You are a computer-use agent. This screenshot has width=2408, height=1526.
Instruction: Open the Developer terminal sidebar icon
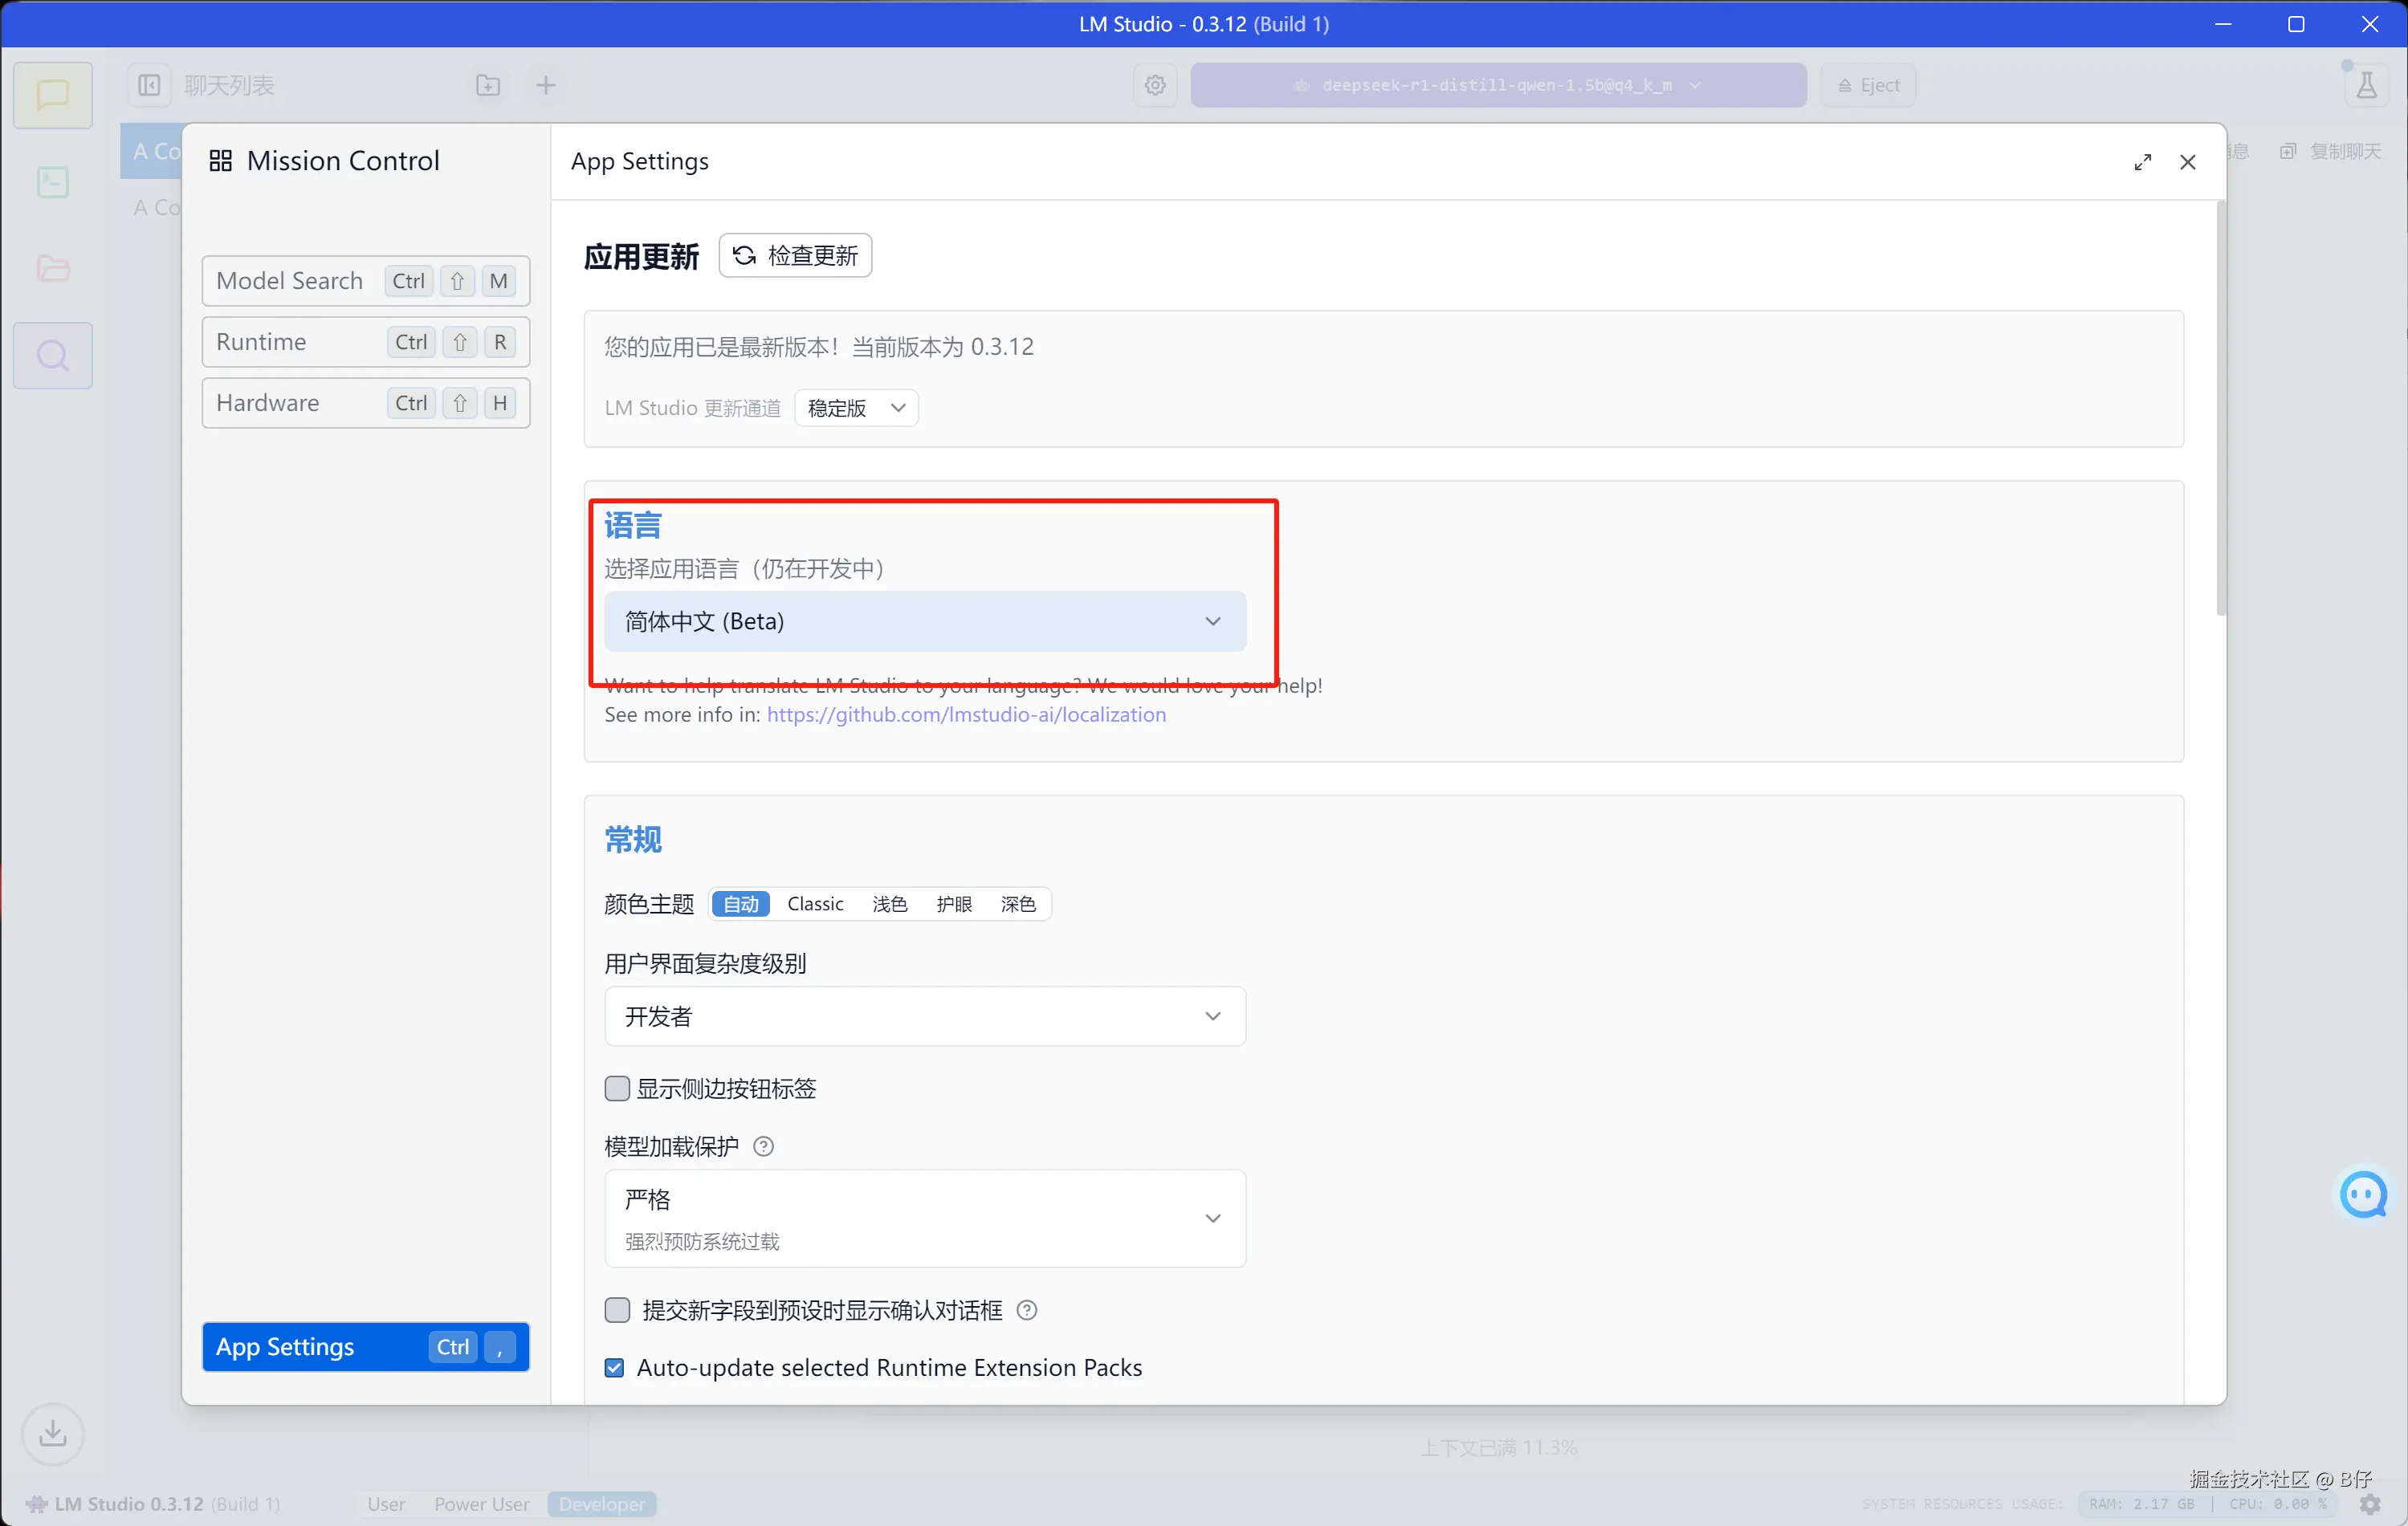pos(52,183)
